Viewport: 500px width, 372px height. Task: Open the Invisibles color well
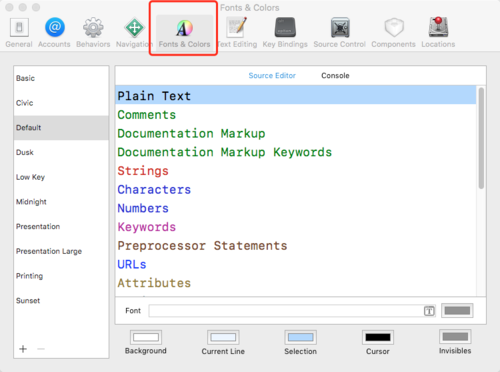click(455, 337)
